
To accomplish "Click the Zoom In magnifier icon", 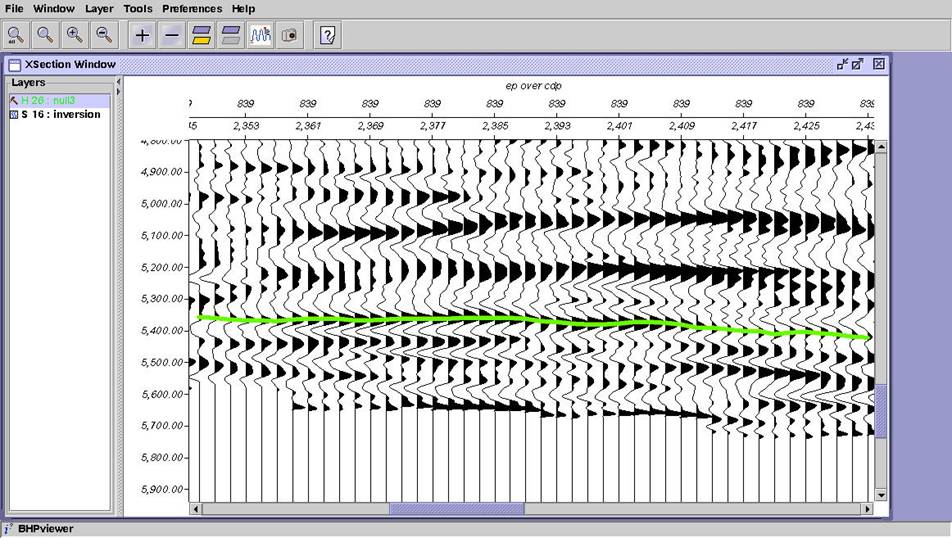I will tap(75, 35).
